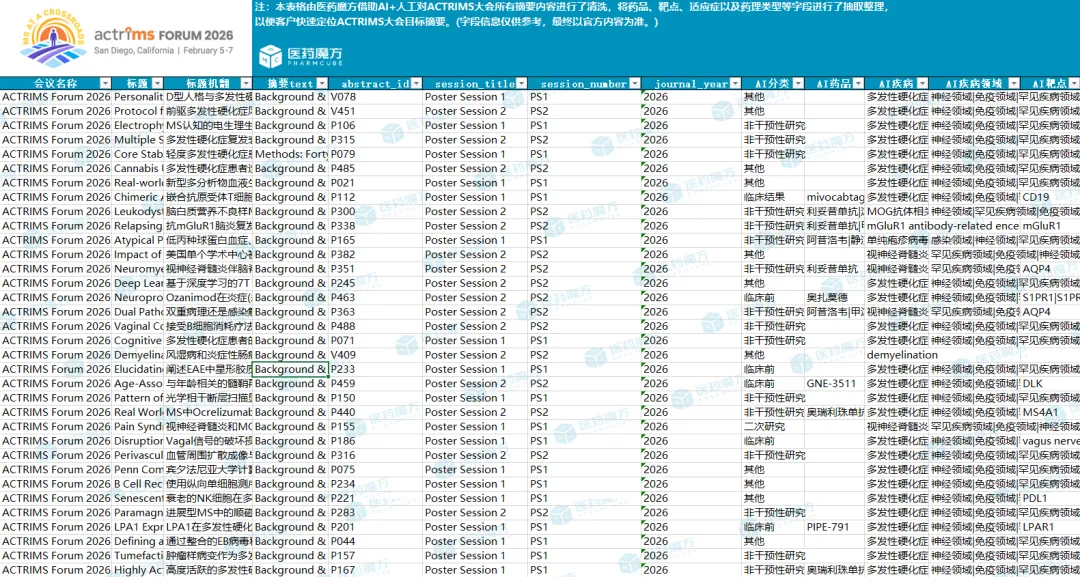The width and height of the screenshot is (1080, 577).
Task: Select the abstract id cell P463
Action: pyautogui.click(x=375, y=297)
